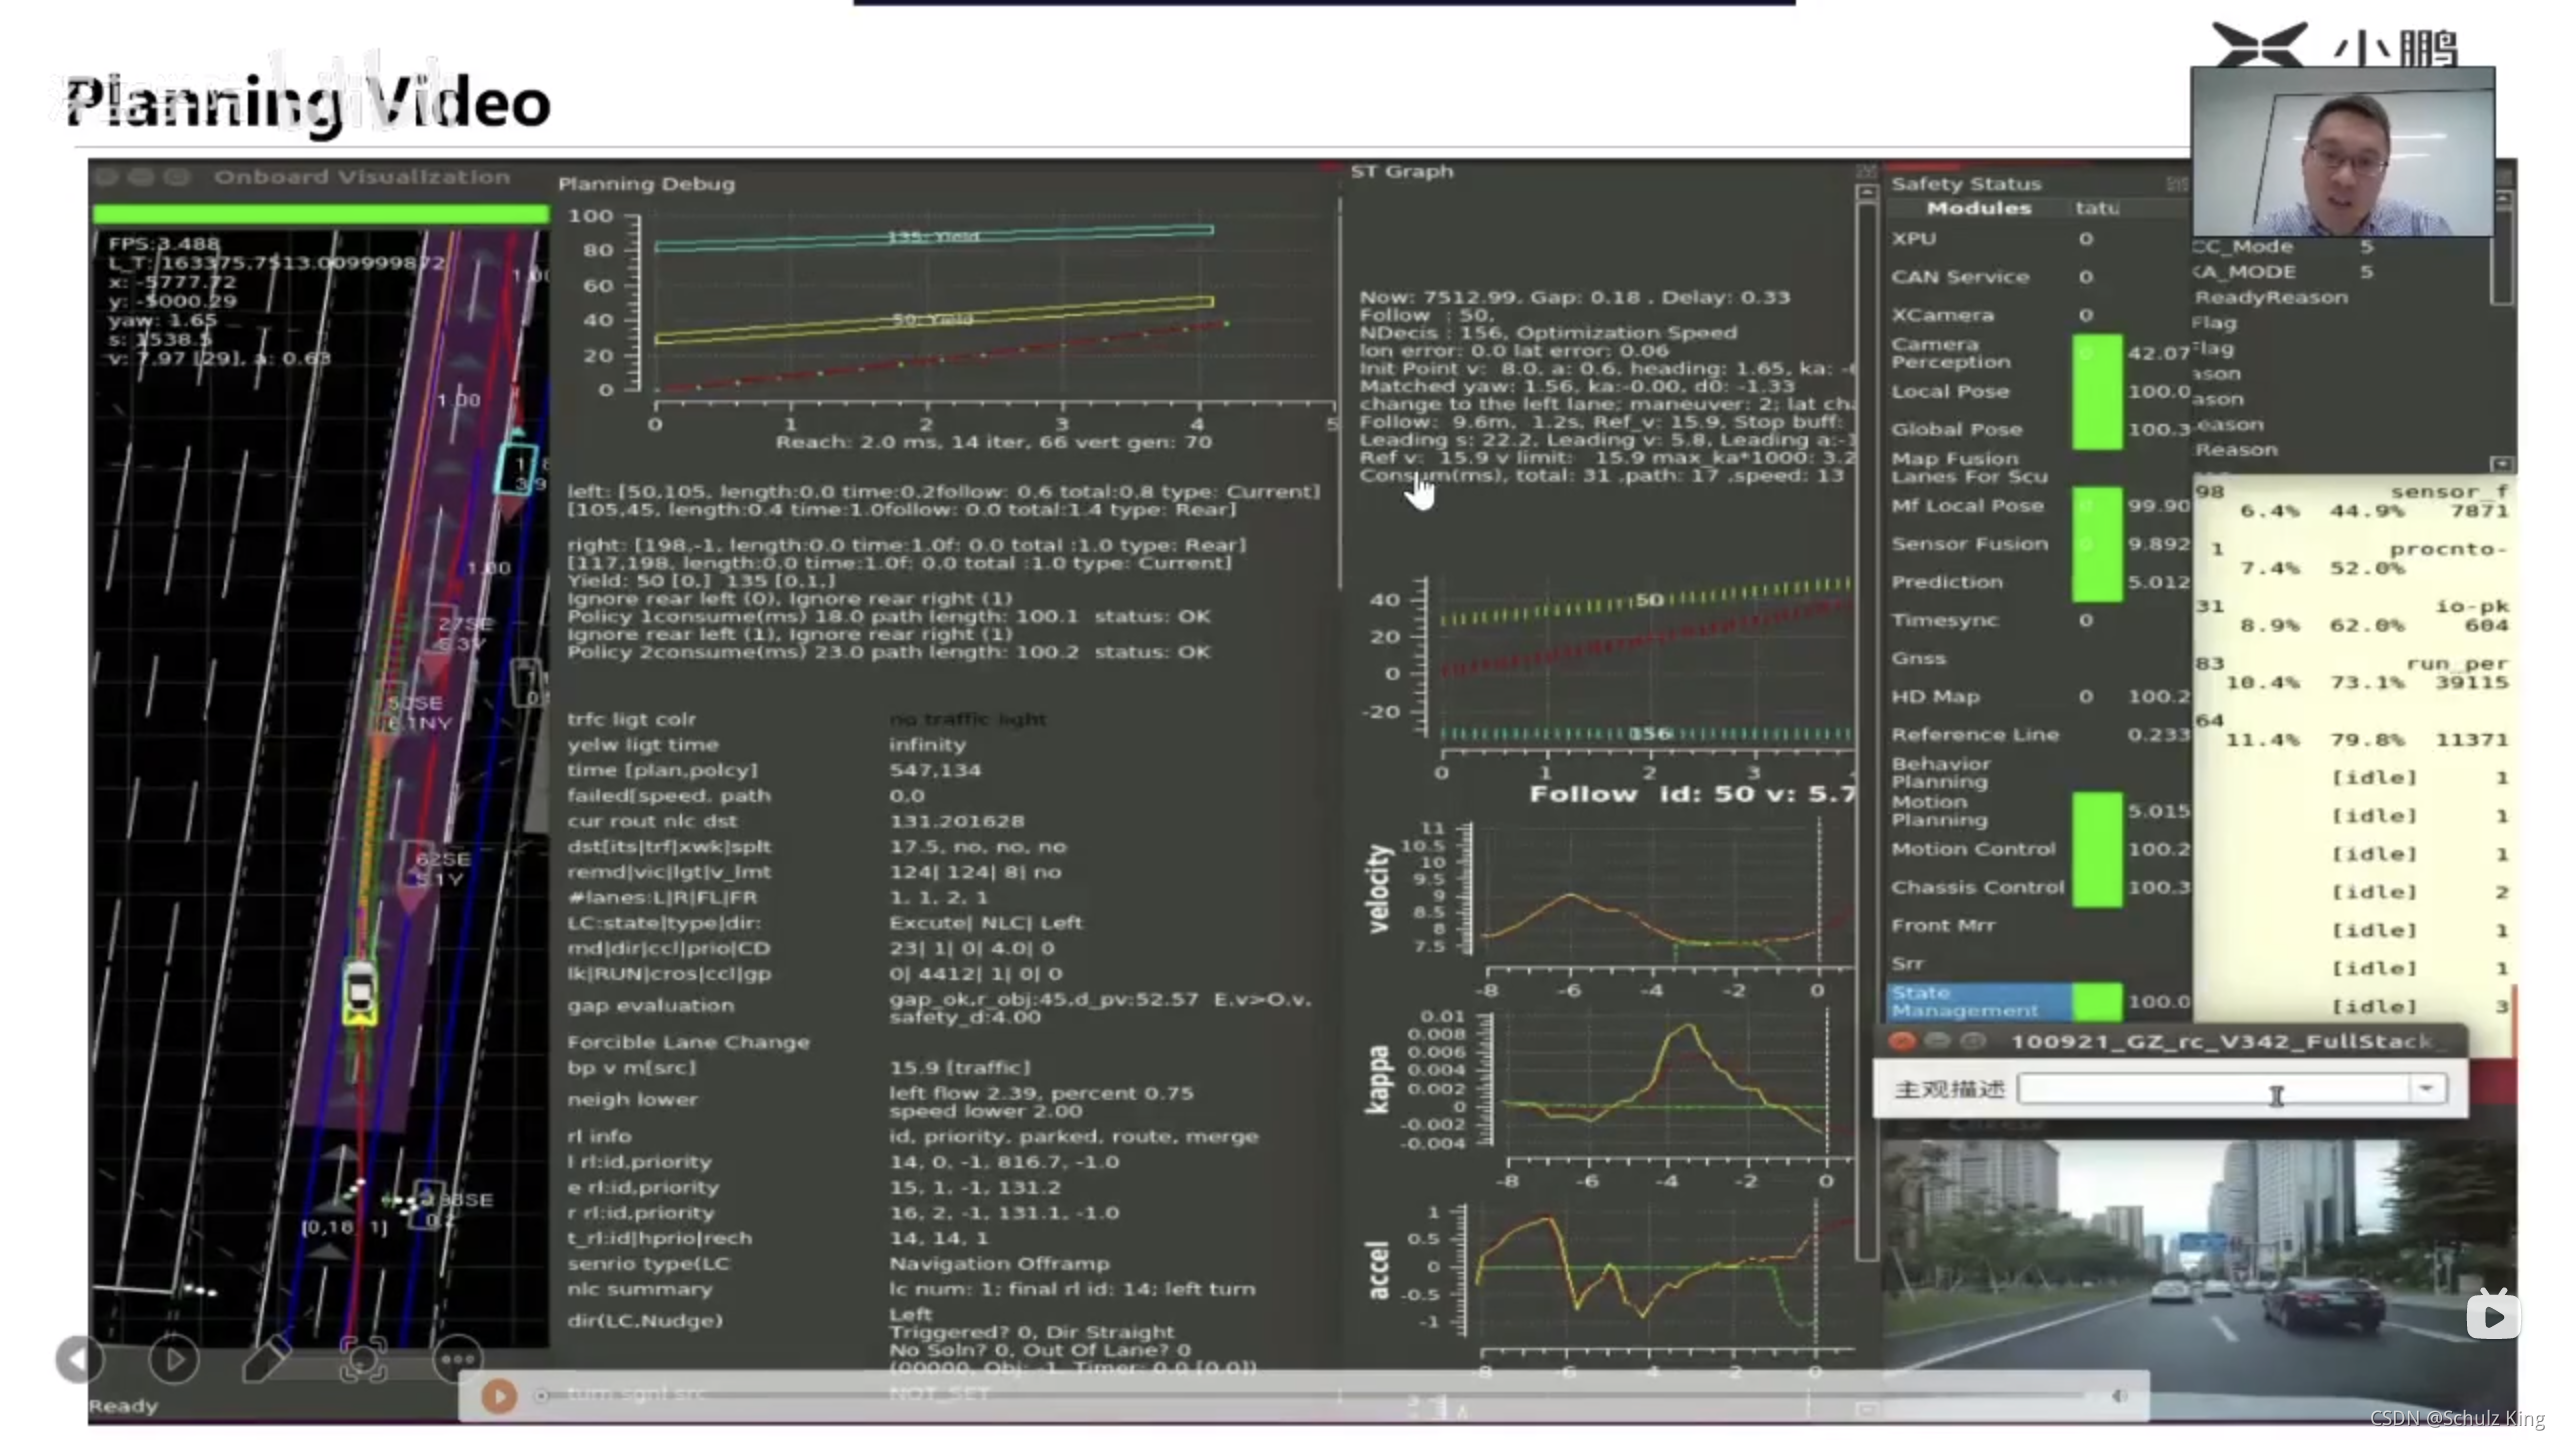Click the volume speaker icon

pos(2118,1396)
